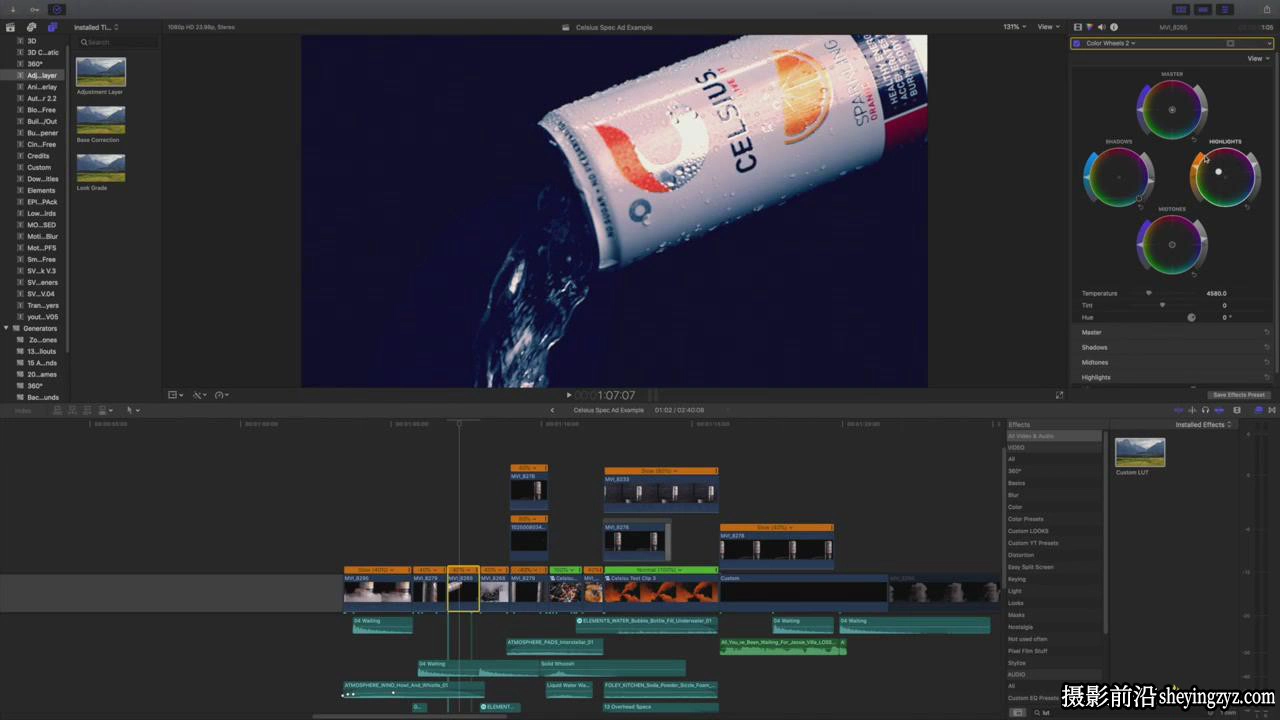Open the Color inspector prism icon

point(1089,27)
